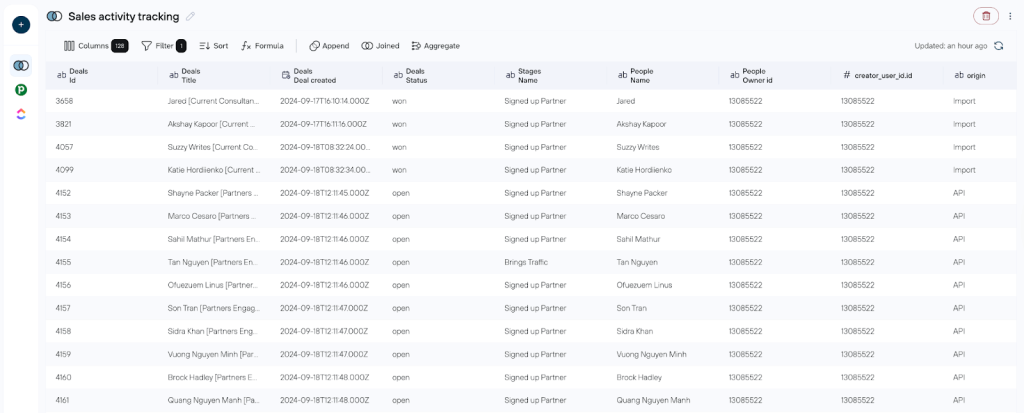Open the Filter panel
The image size is (1024, 413).
point(163,46)
